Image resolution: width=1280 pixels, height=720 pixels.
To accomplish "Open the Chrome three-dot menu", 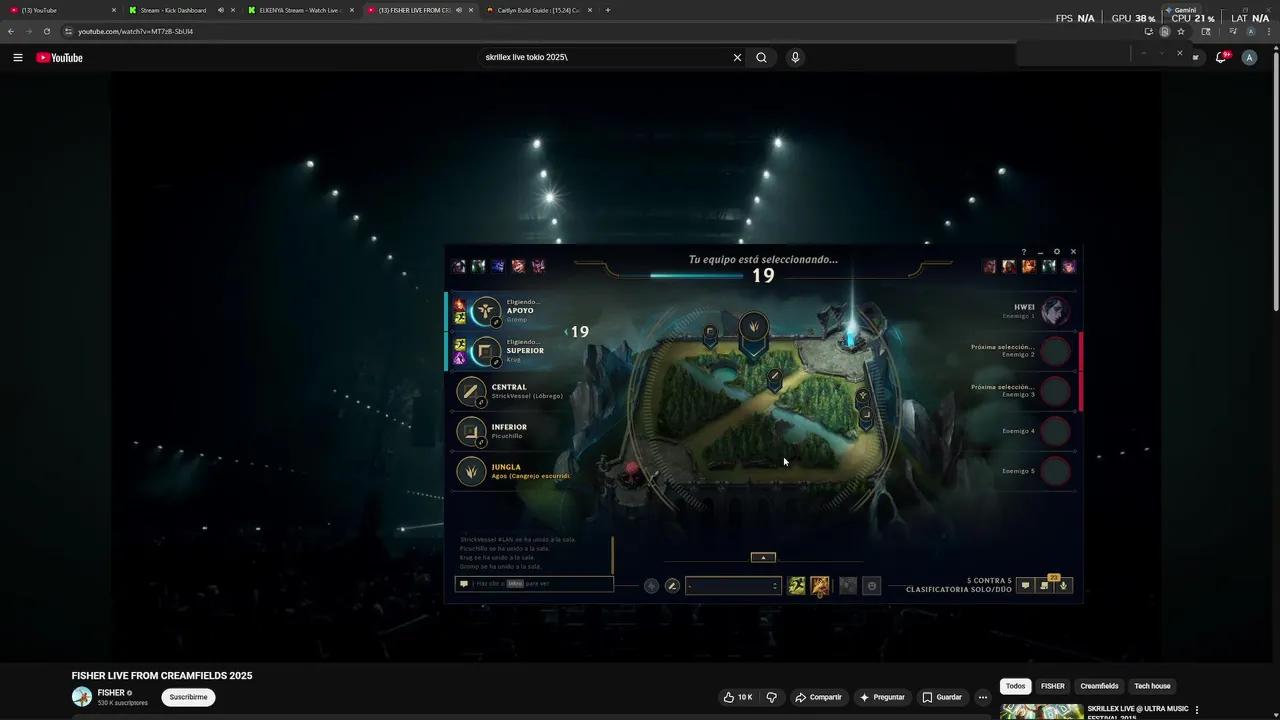I will click(x=1269, y=31).
